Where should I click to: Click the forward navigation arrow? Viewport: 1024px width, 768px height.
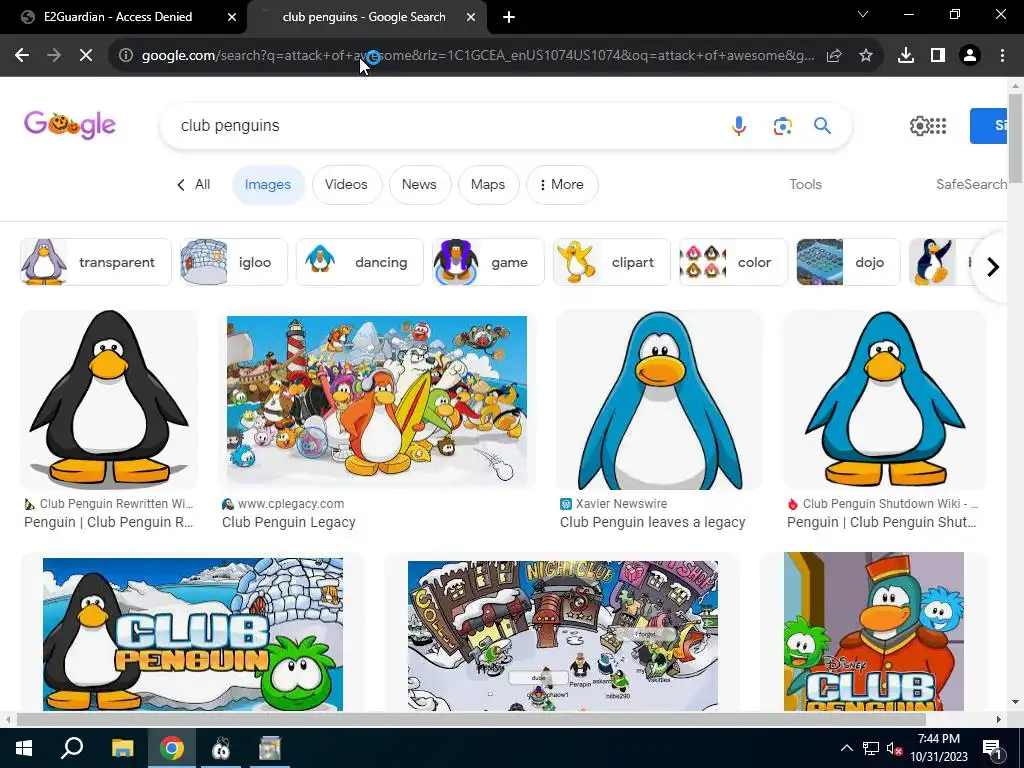coord(54,56)
